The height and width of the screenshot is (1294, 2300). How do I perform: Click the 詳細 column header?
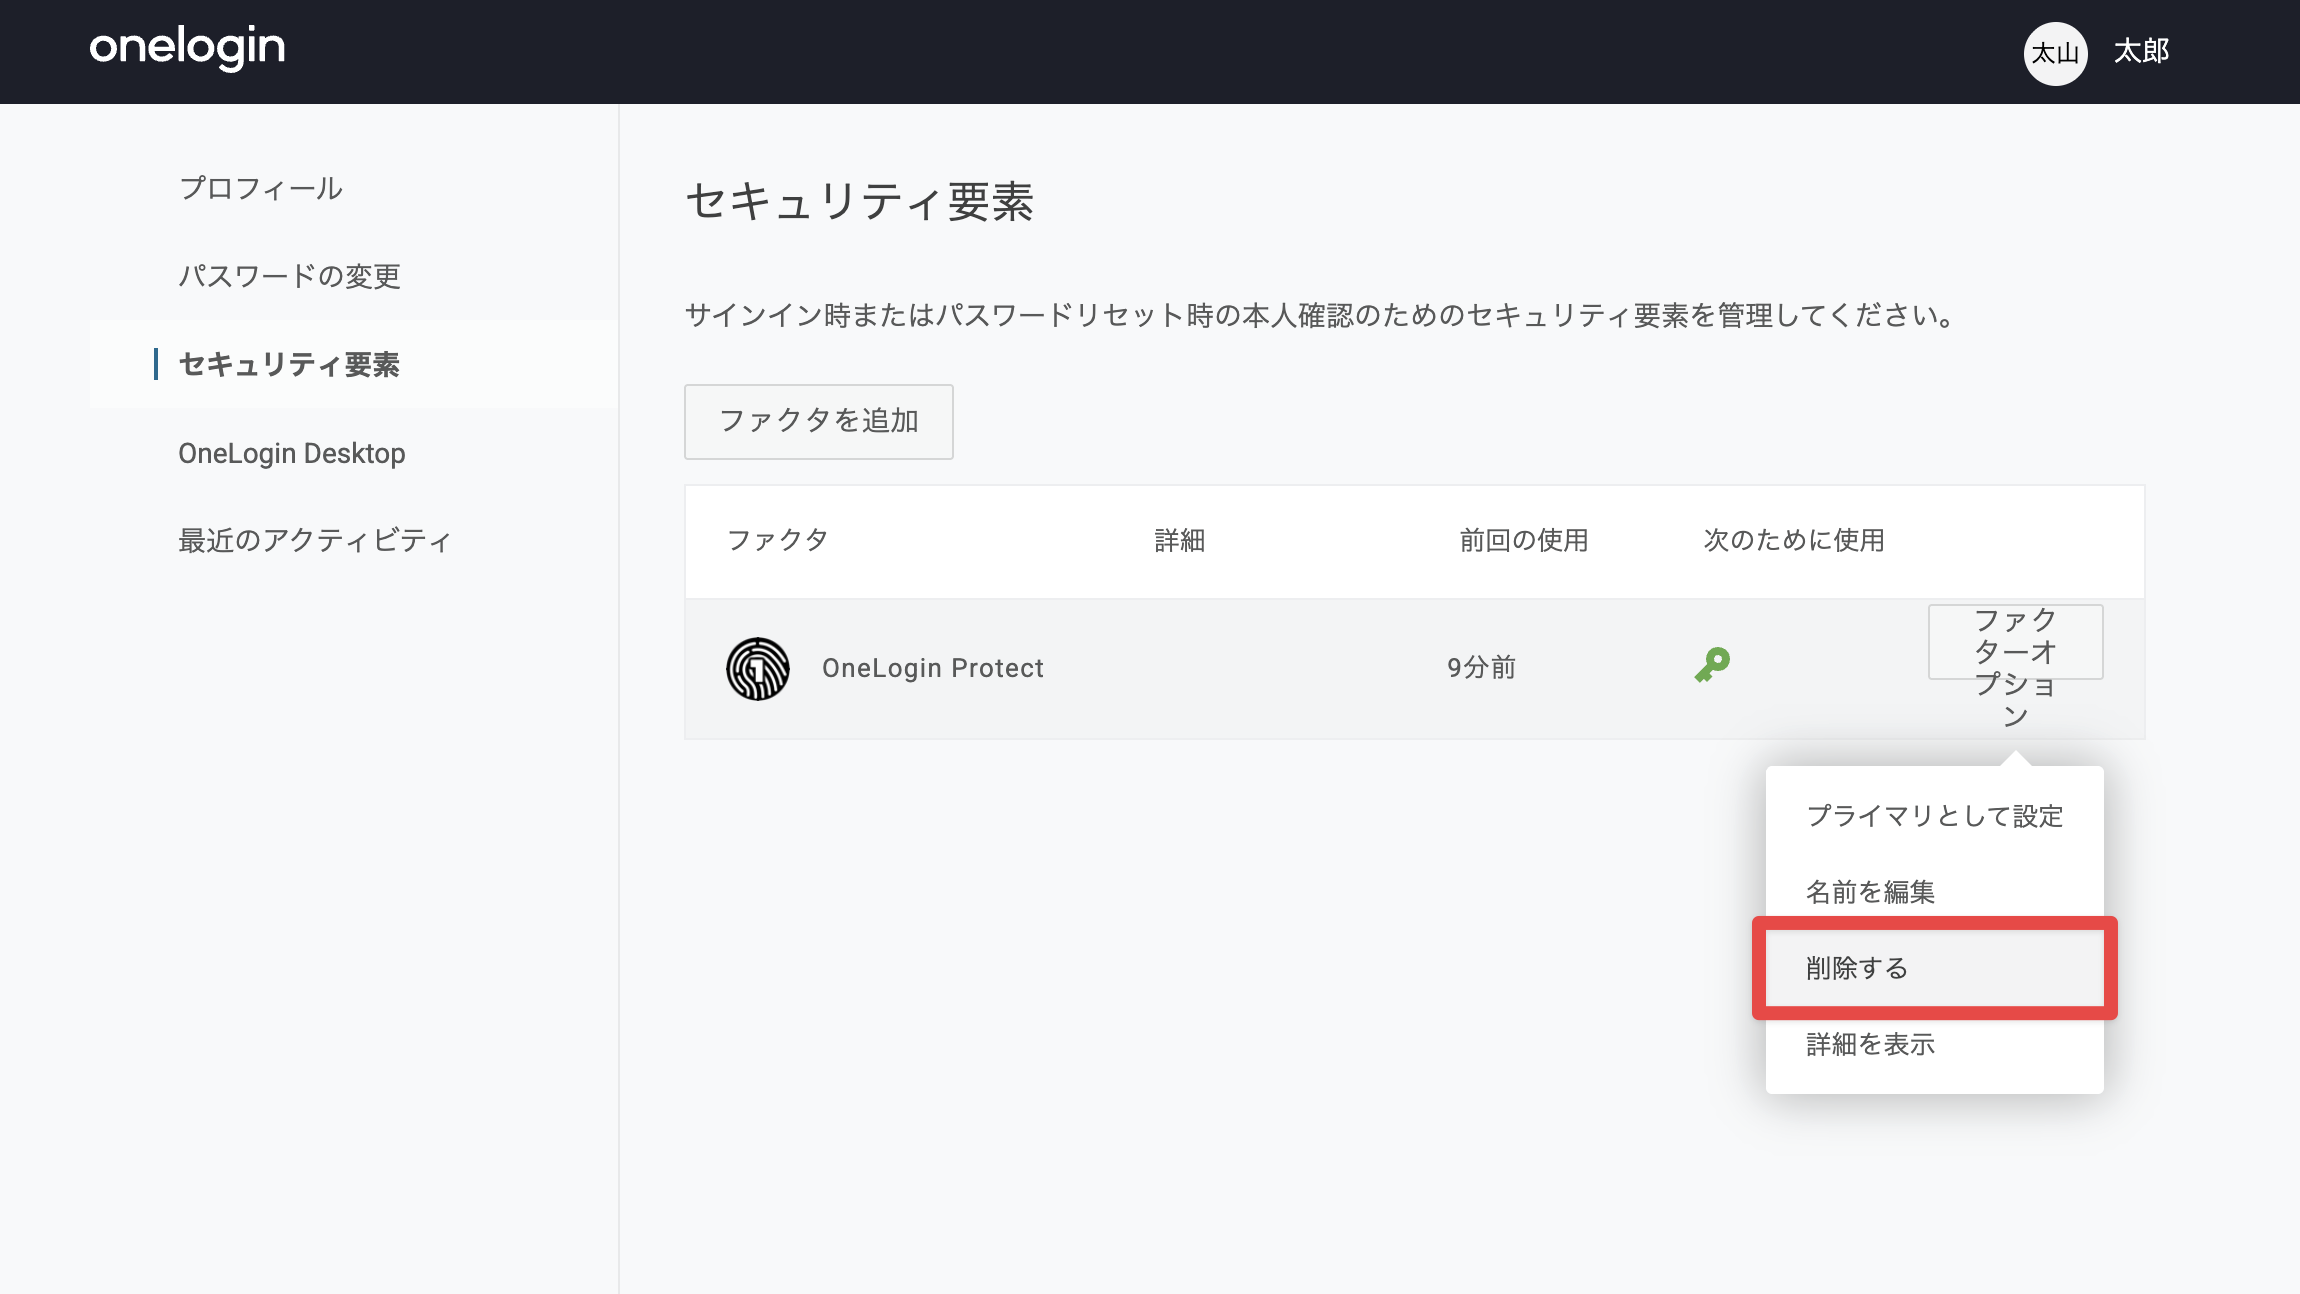pyautogui.click(x=1180, y=540)
